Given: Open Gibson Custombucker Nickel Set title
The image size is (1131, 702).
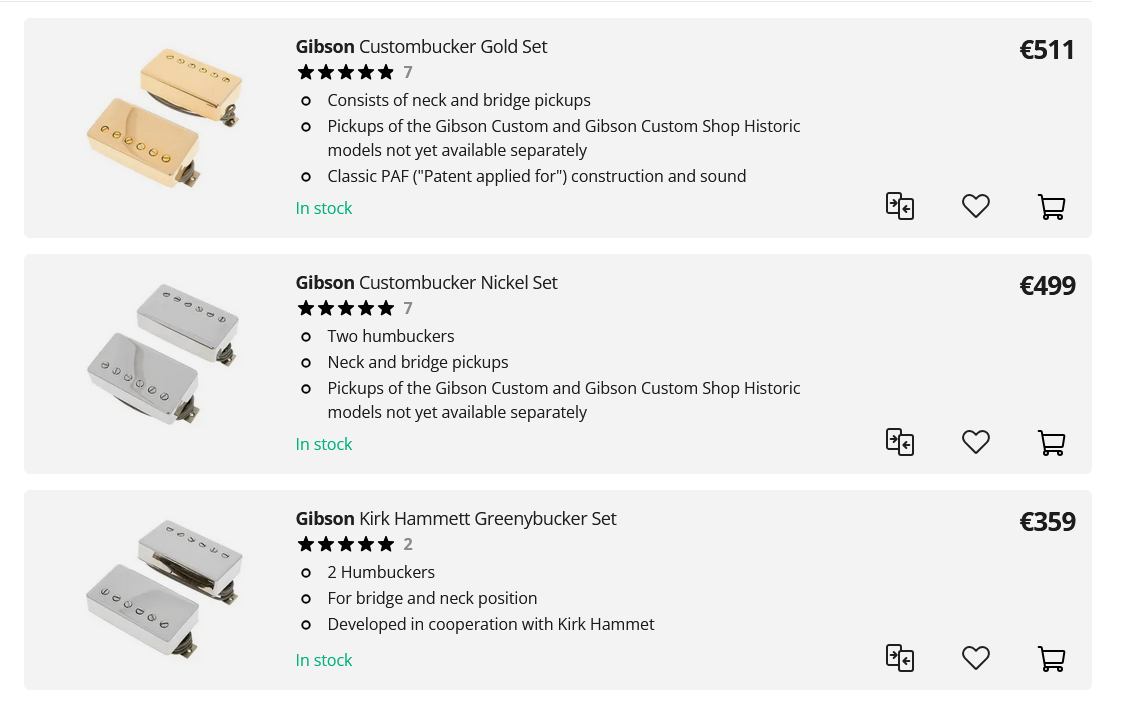Looking at the screenshot, I should tap(426, 283).
